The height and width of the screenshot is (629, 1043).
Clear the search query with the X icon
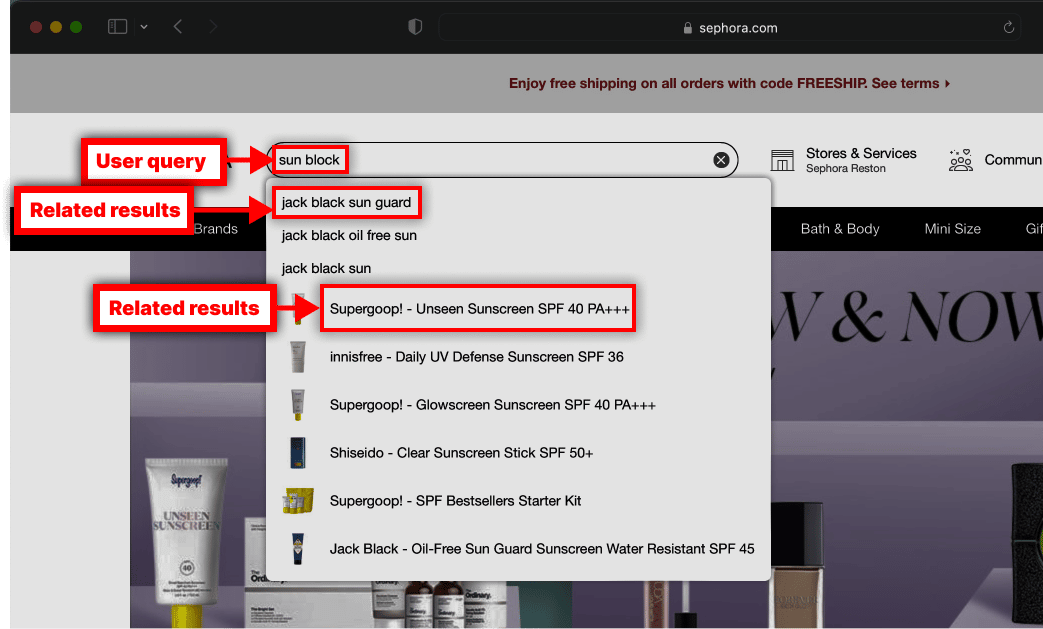click(721, 159)
